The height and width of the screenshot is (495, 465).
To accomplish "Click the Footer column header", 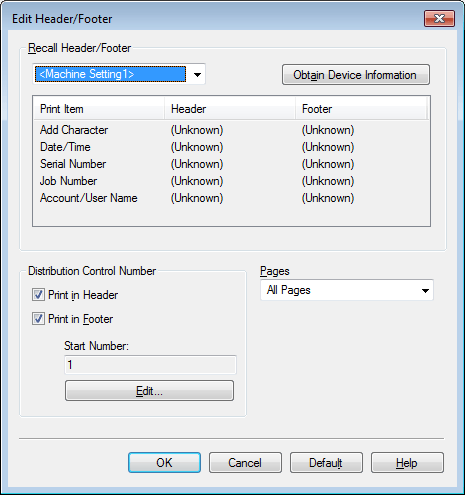I will click(x=361, y=109).
